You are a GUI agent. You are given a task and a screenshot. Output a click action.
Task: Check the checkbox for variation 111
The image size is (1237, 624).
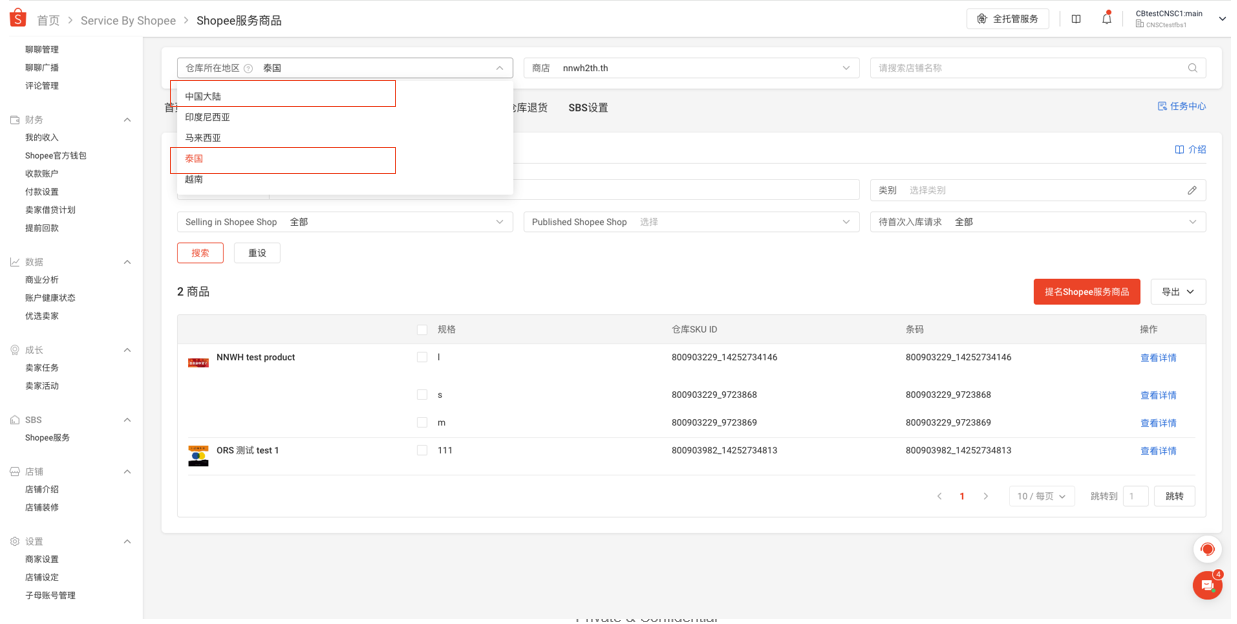[422, 451]
